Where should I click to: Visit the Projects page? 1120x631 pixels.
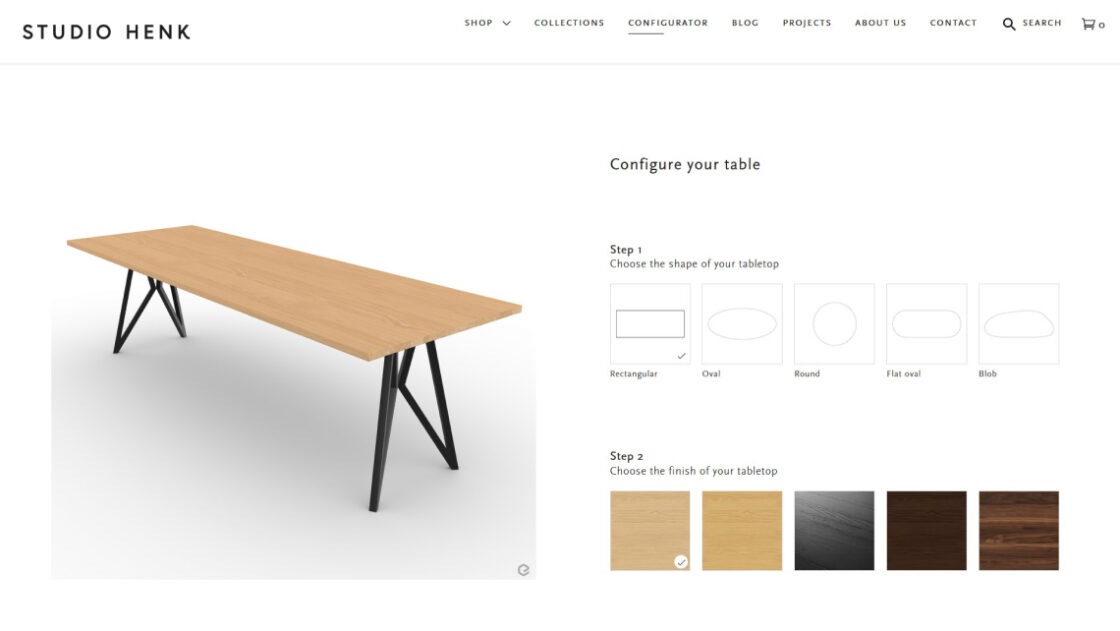[806, 23]
